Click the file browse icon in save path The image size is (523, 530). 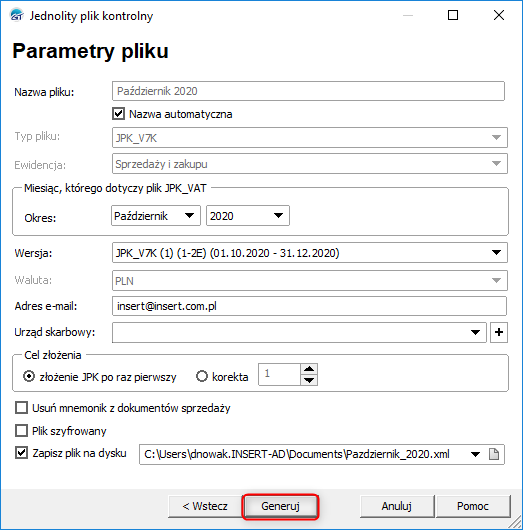tap(494, 454)
